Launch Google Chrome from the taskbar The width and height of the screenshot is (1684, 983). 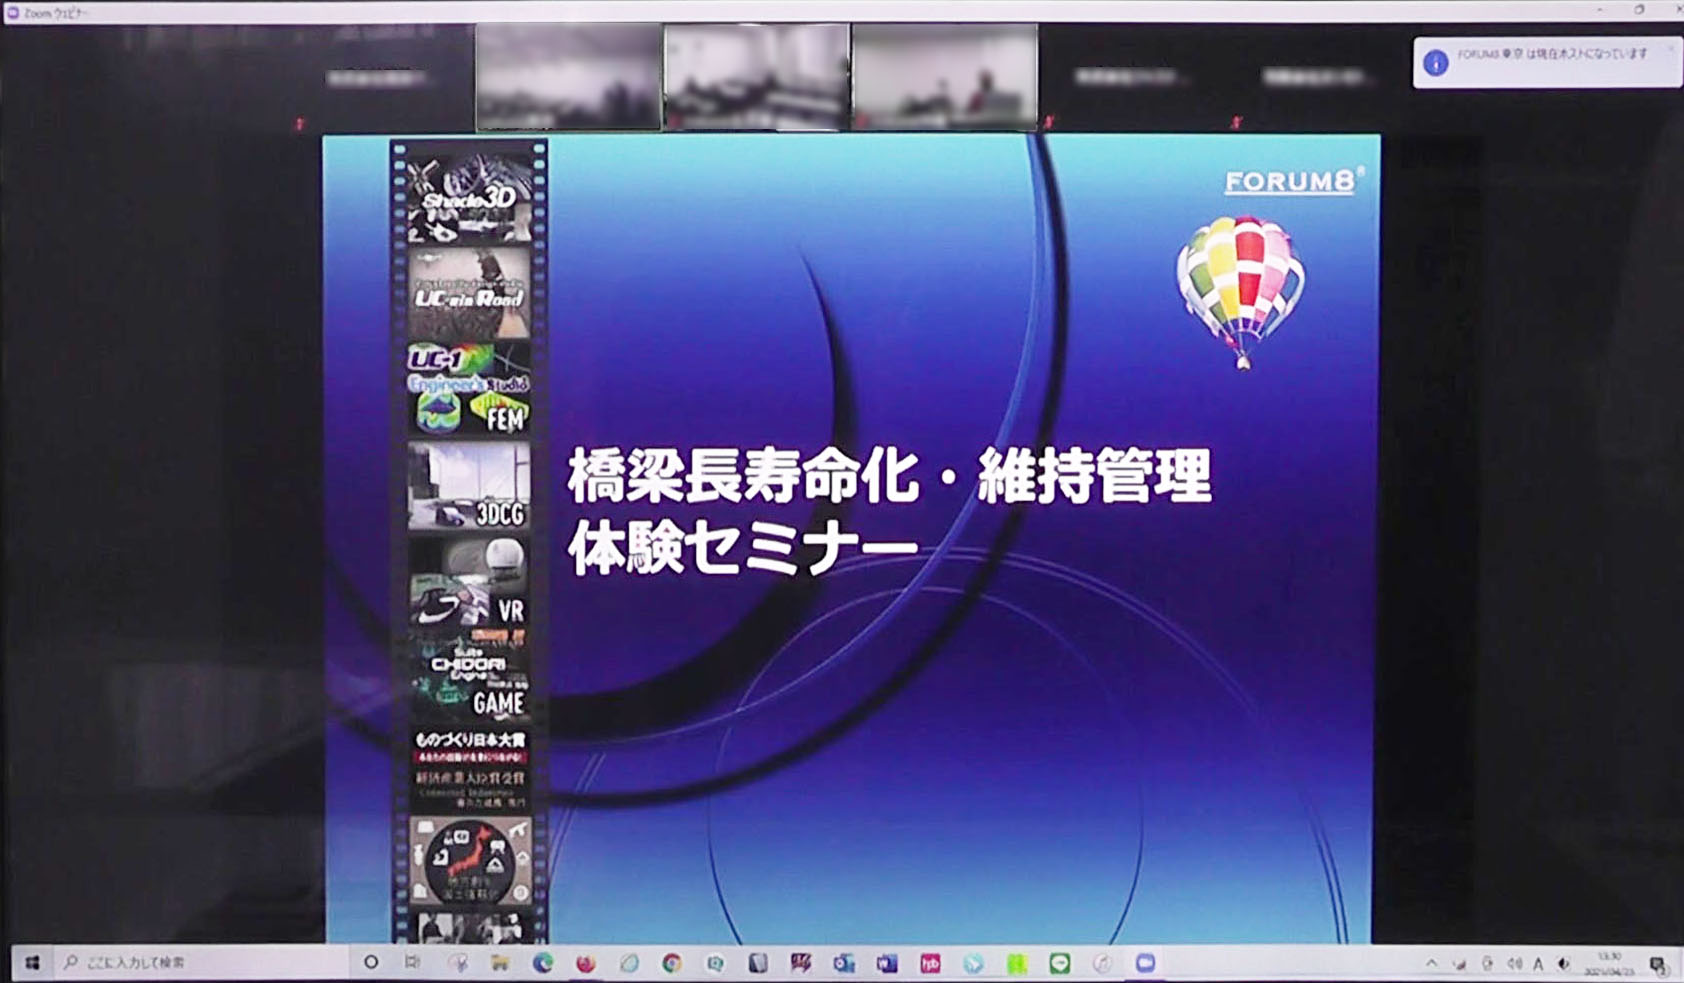click(672, 963)
